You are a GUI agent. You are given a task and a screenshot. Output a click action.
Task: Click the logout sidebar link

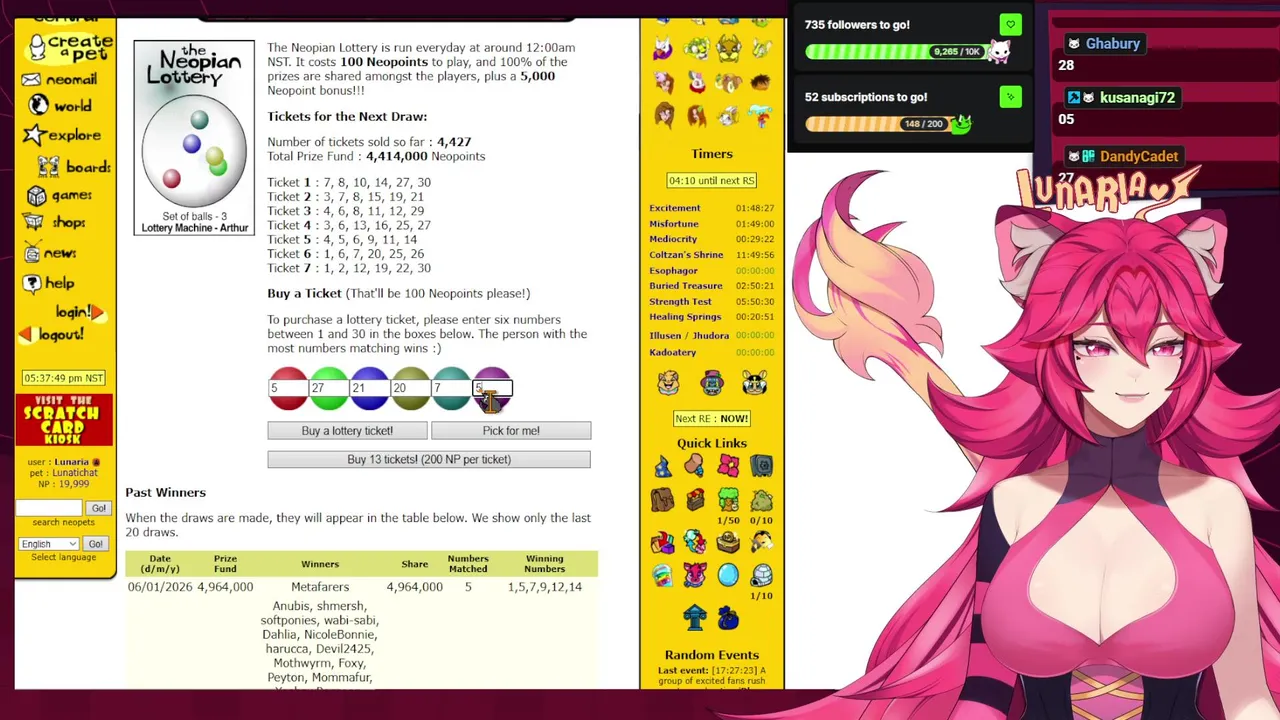click(52, 335)
